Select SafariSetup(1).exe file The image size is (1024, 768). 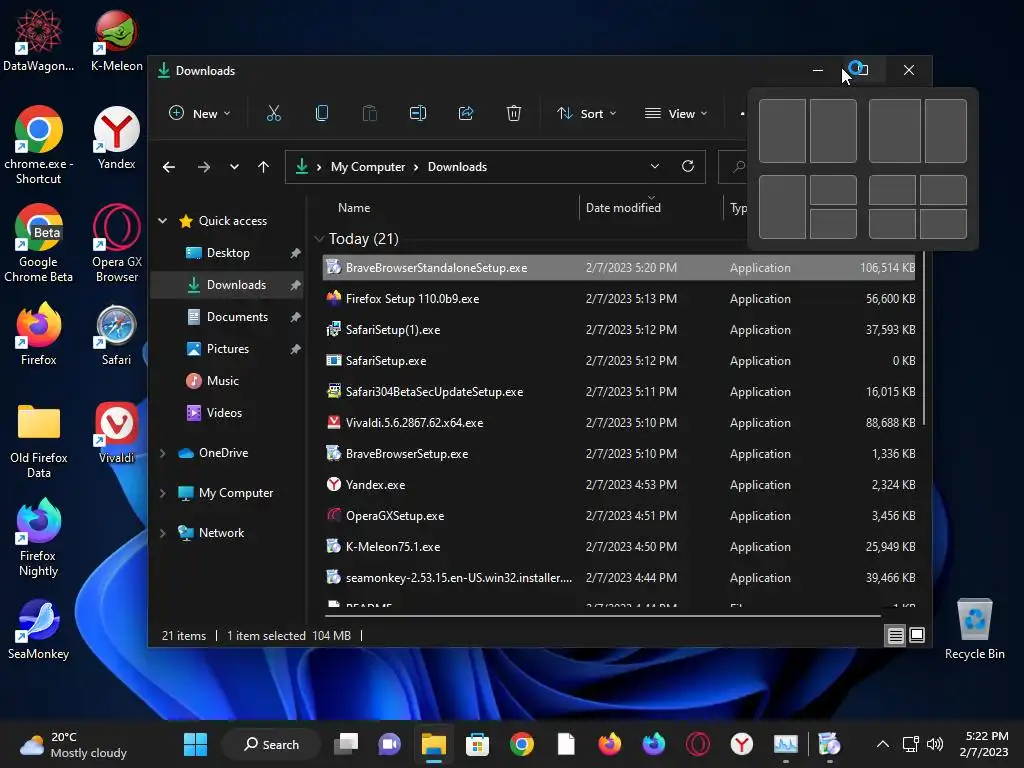click(618, 330)
